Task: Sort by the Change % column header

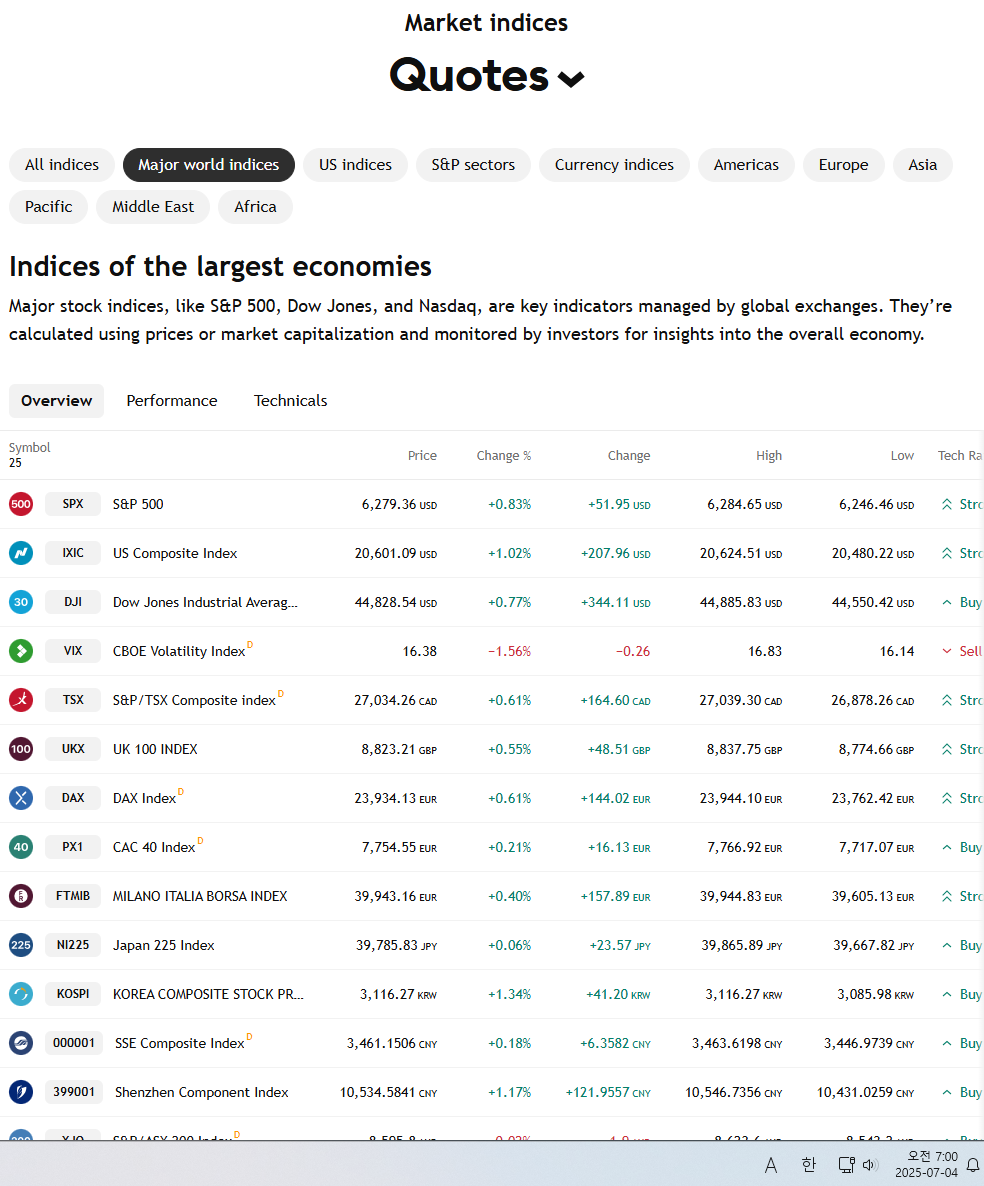Action: [x=504, y=455]
